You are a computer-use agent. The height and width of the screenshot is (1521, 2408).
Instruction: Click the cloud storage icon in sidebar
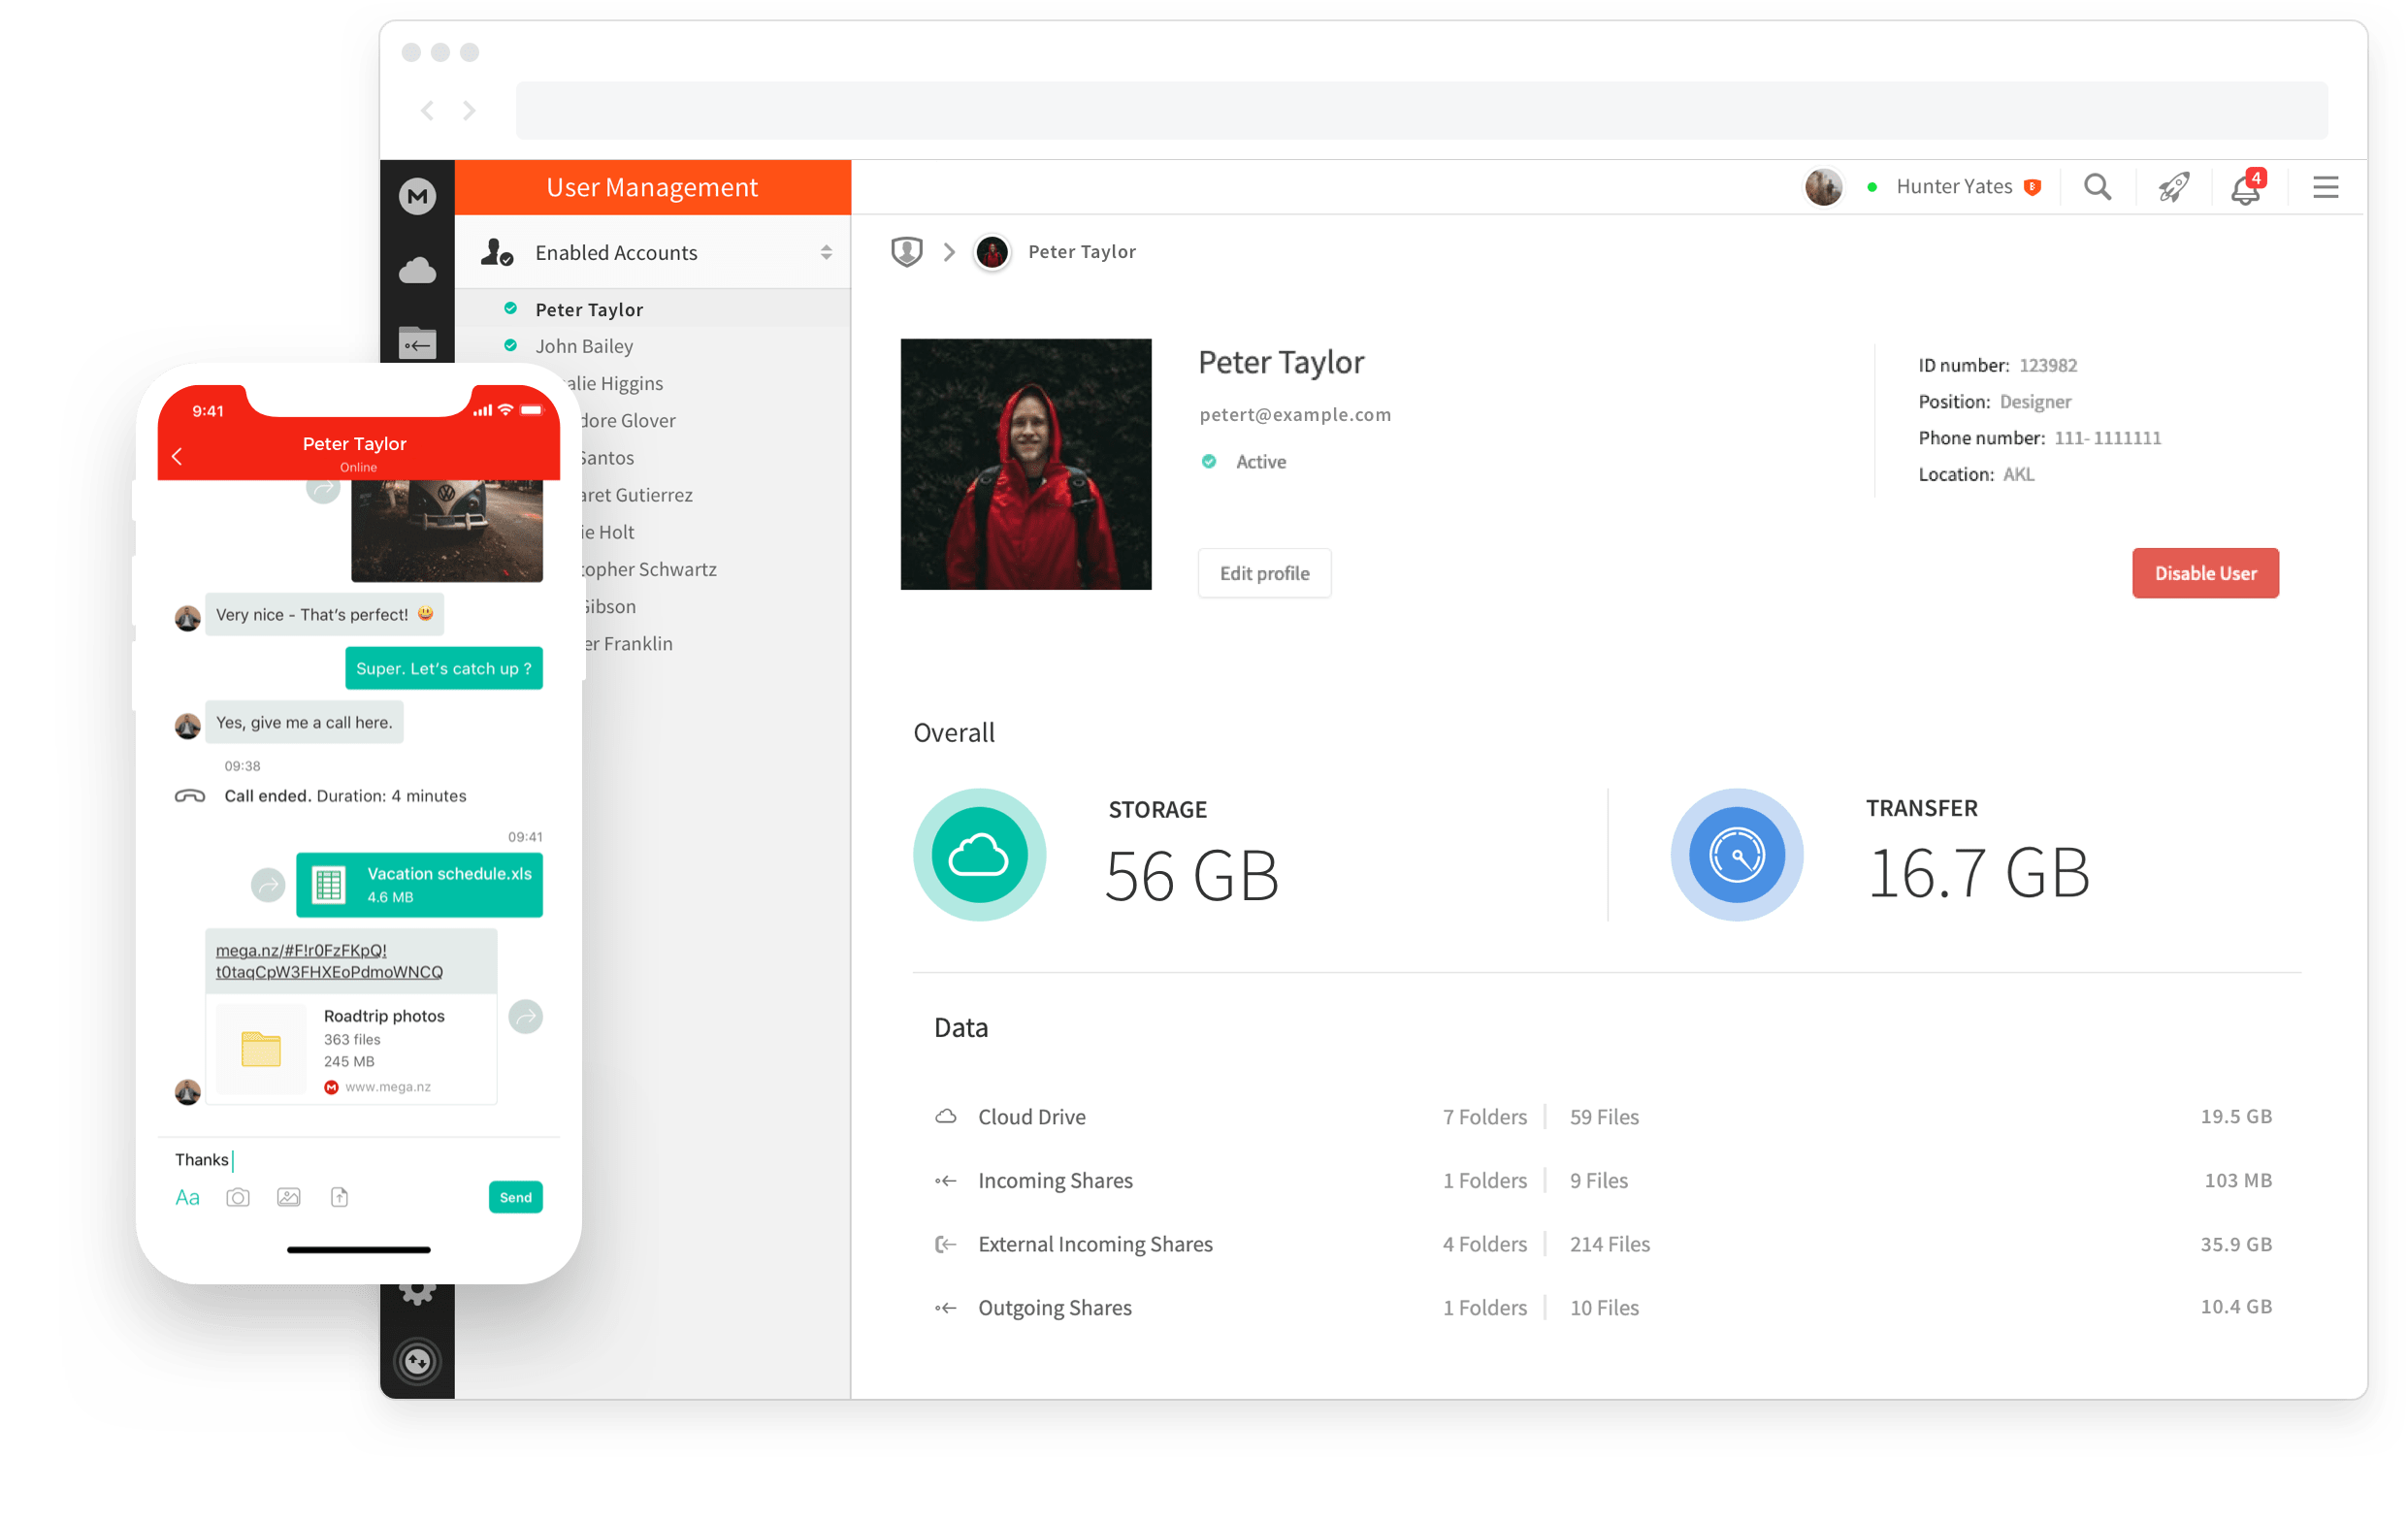click(417, 270)
